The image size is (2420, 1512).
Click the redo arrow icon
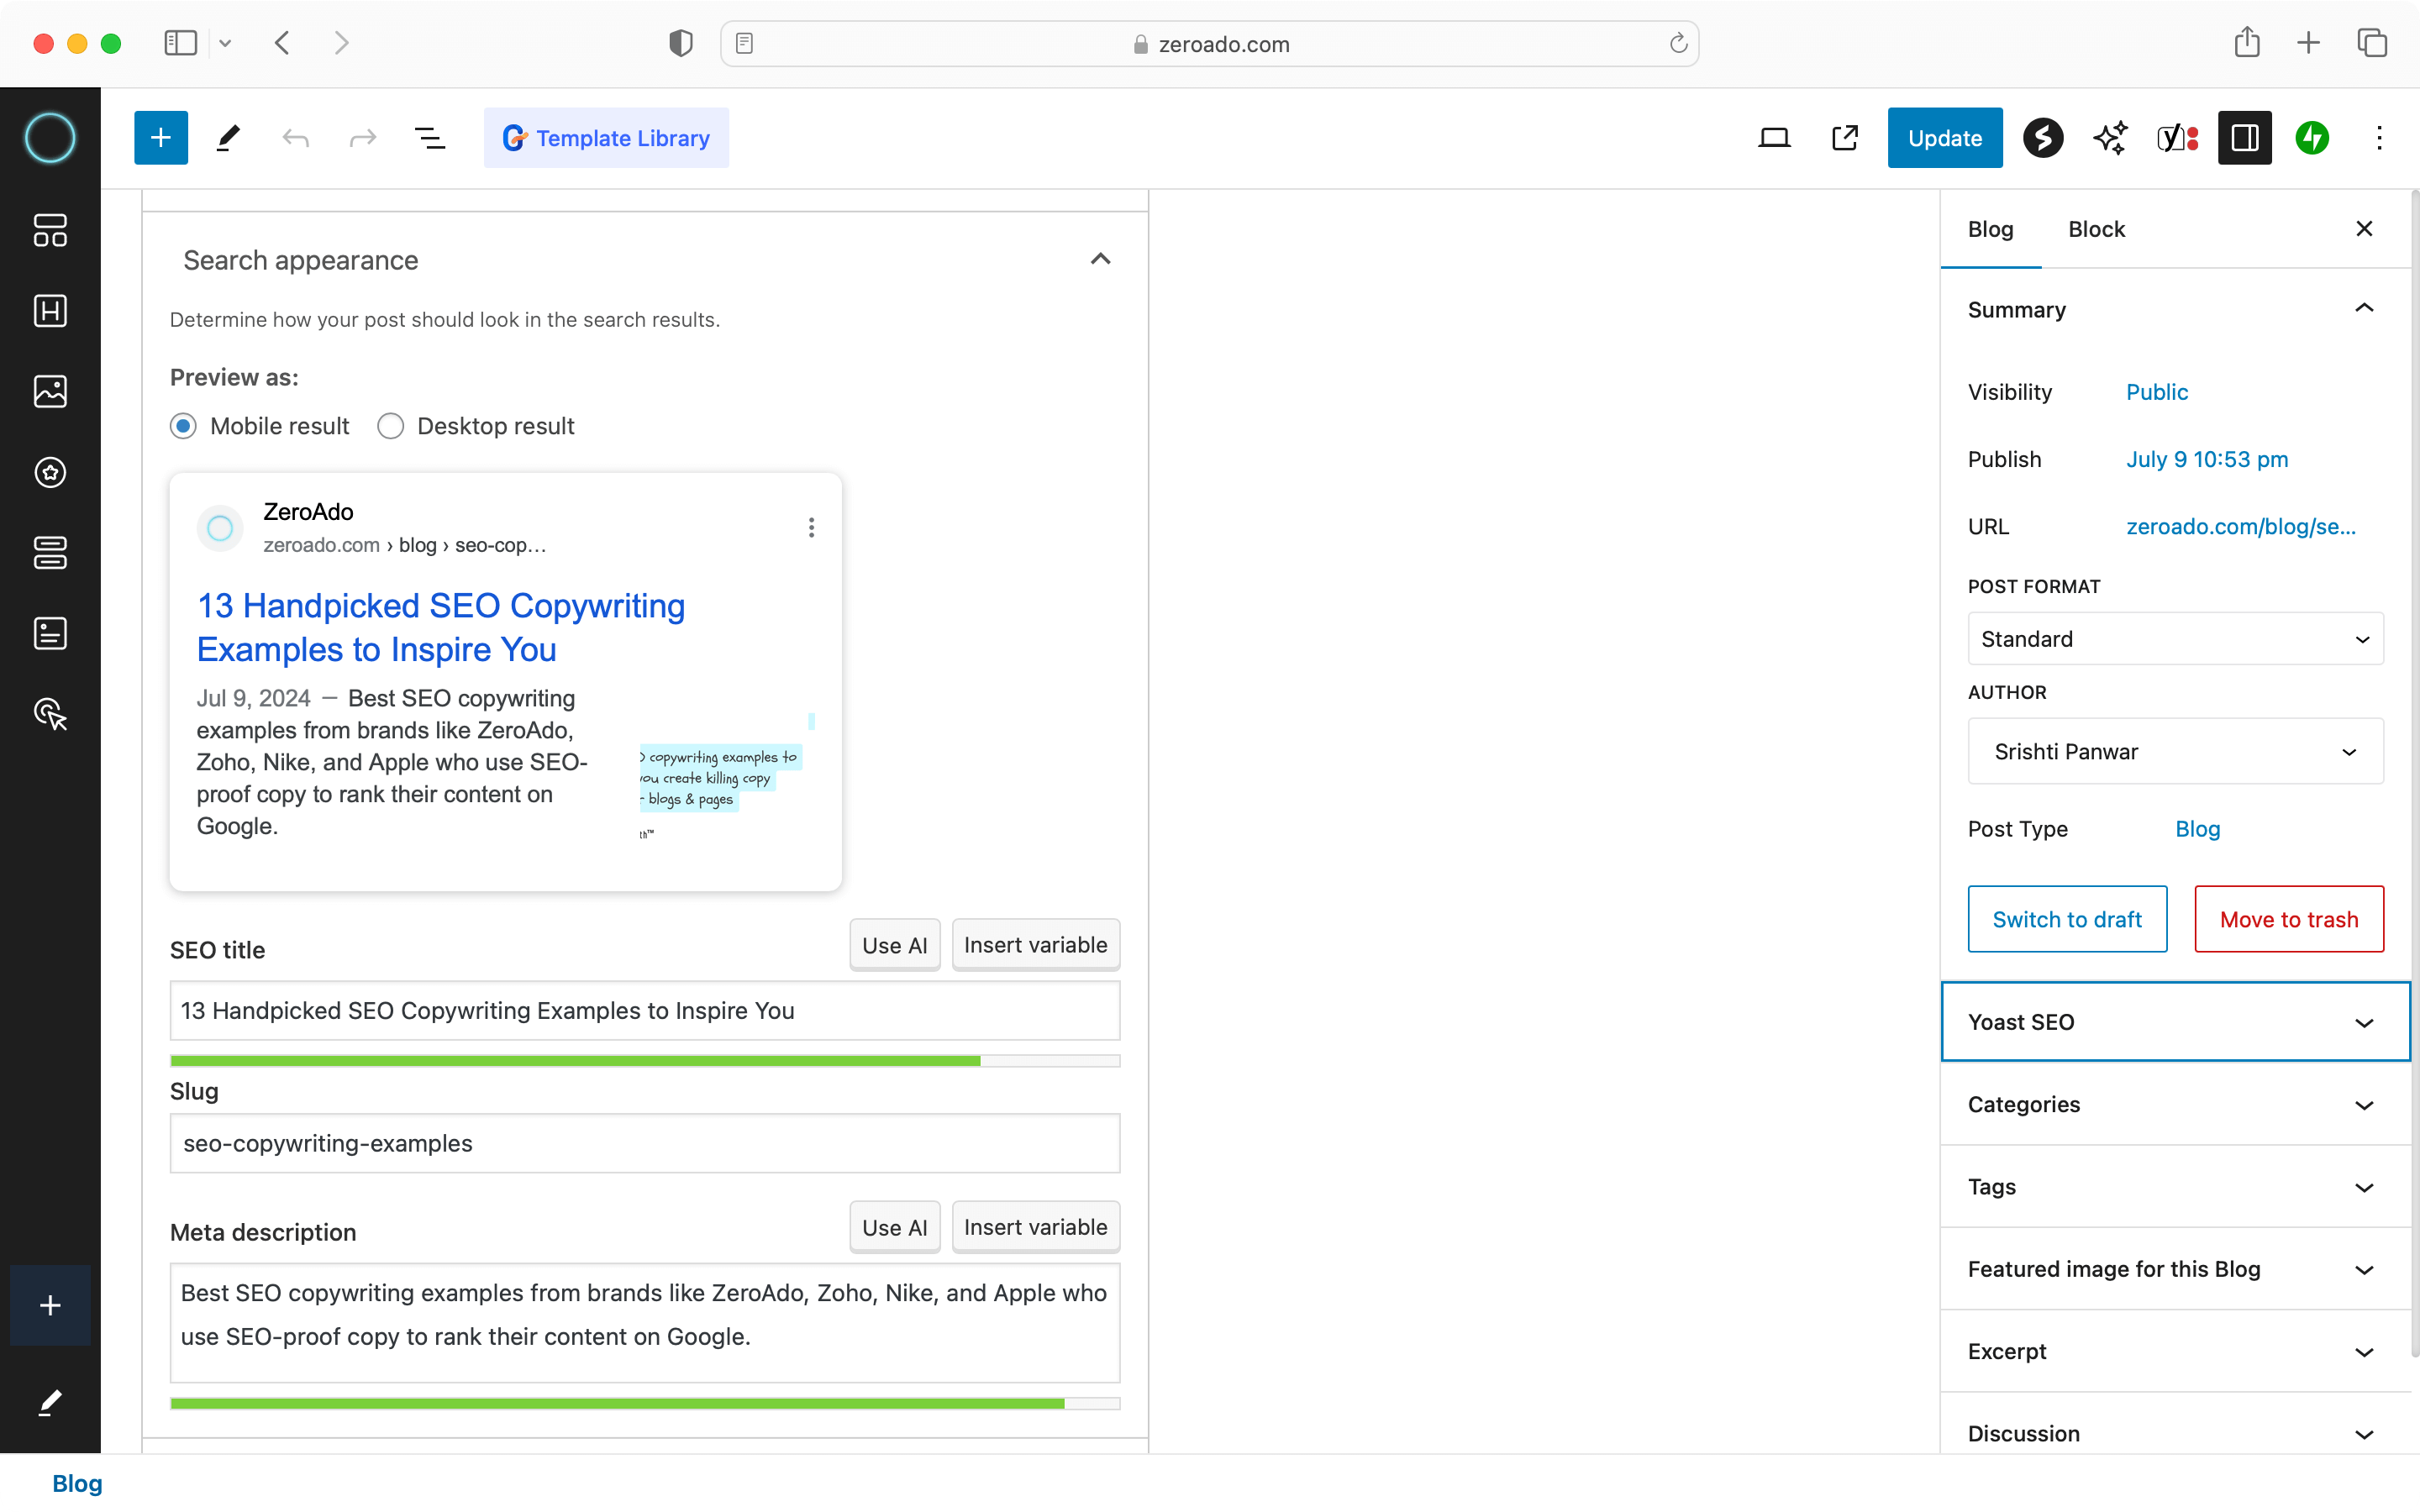tap(362, 138)
